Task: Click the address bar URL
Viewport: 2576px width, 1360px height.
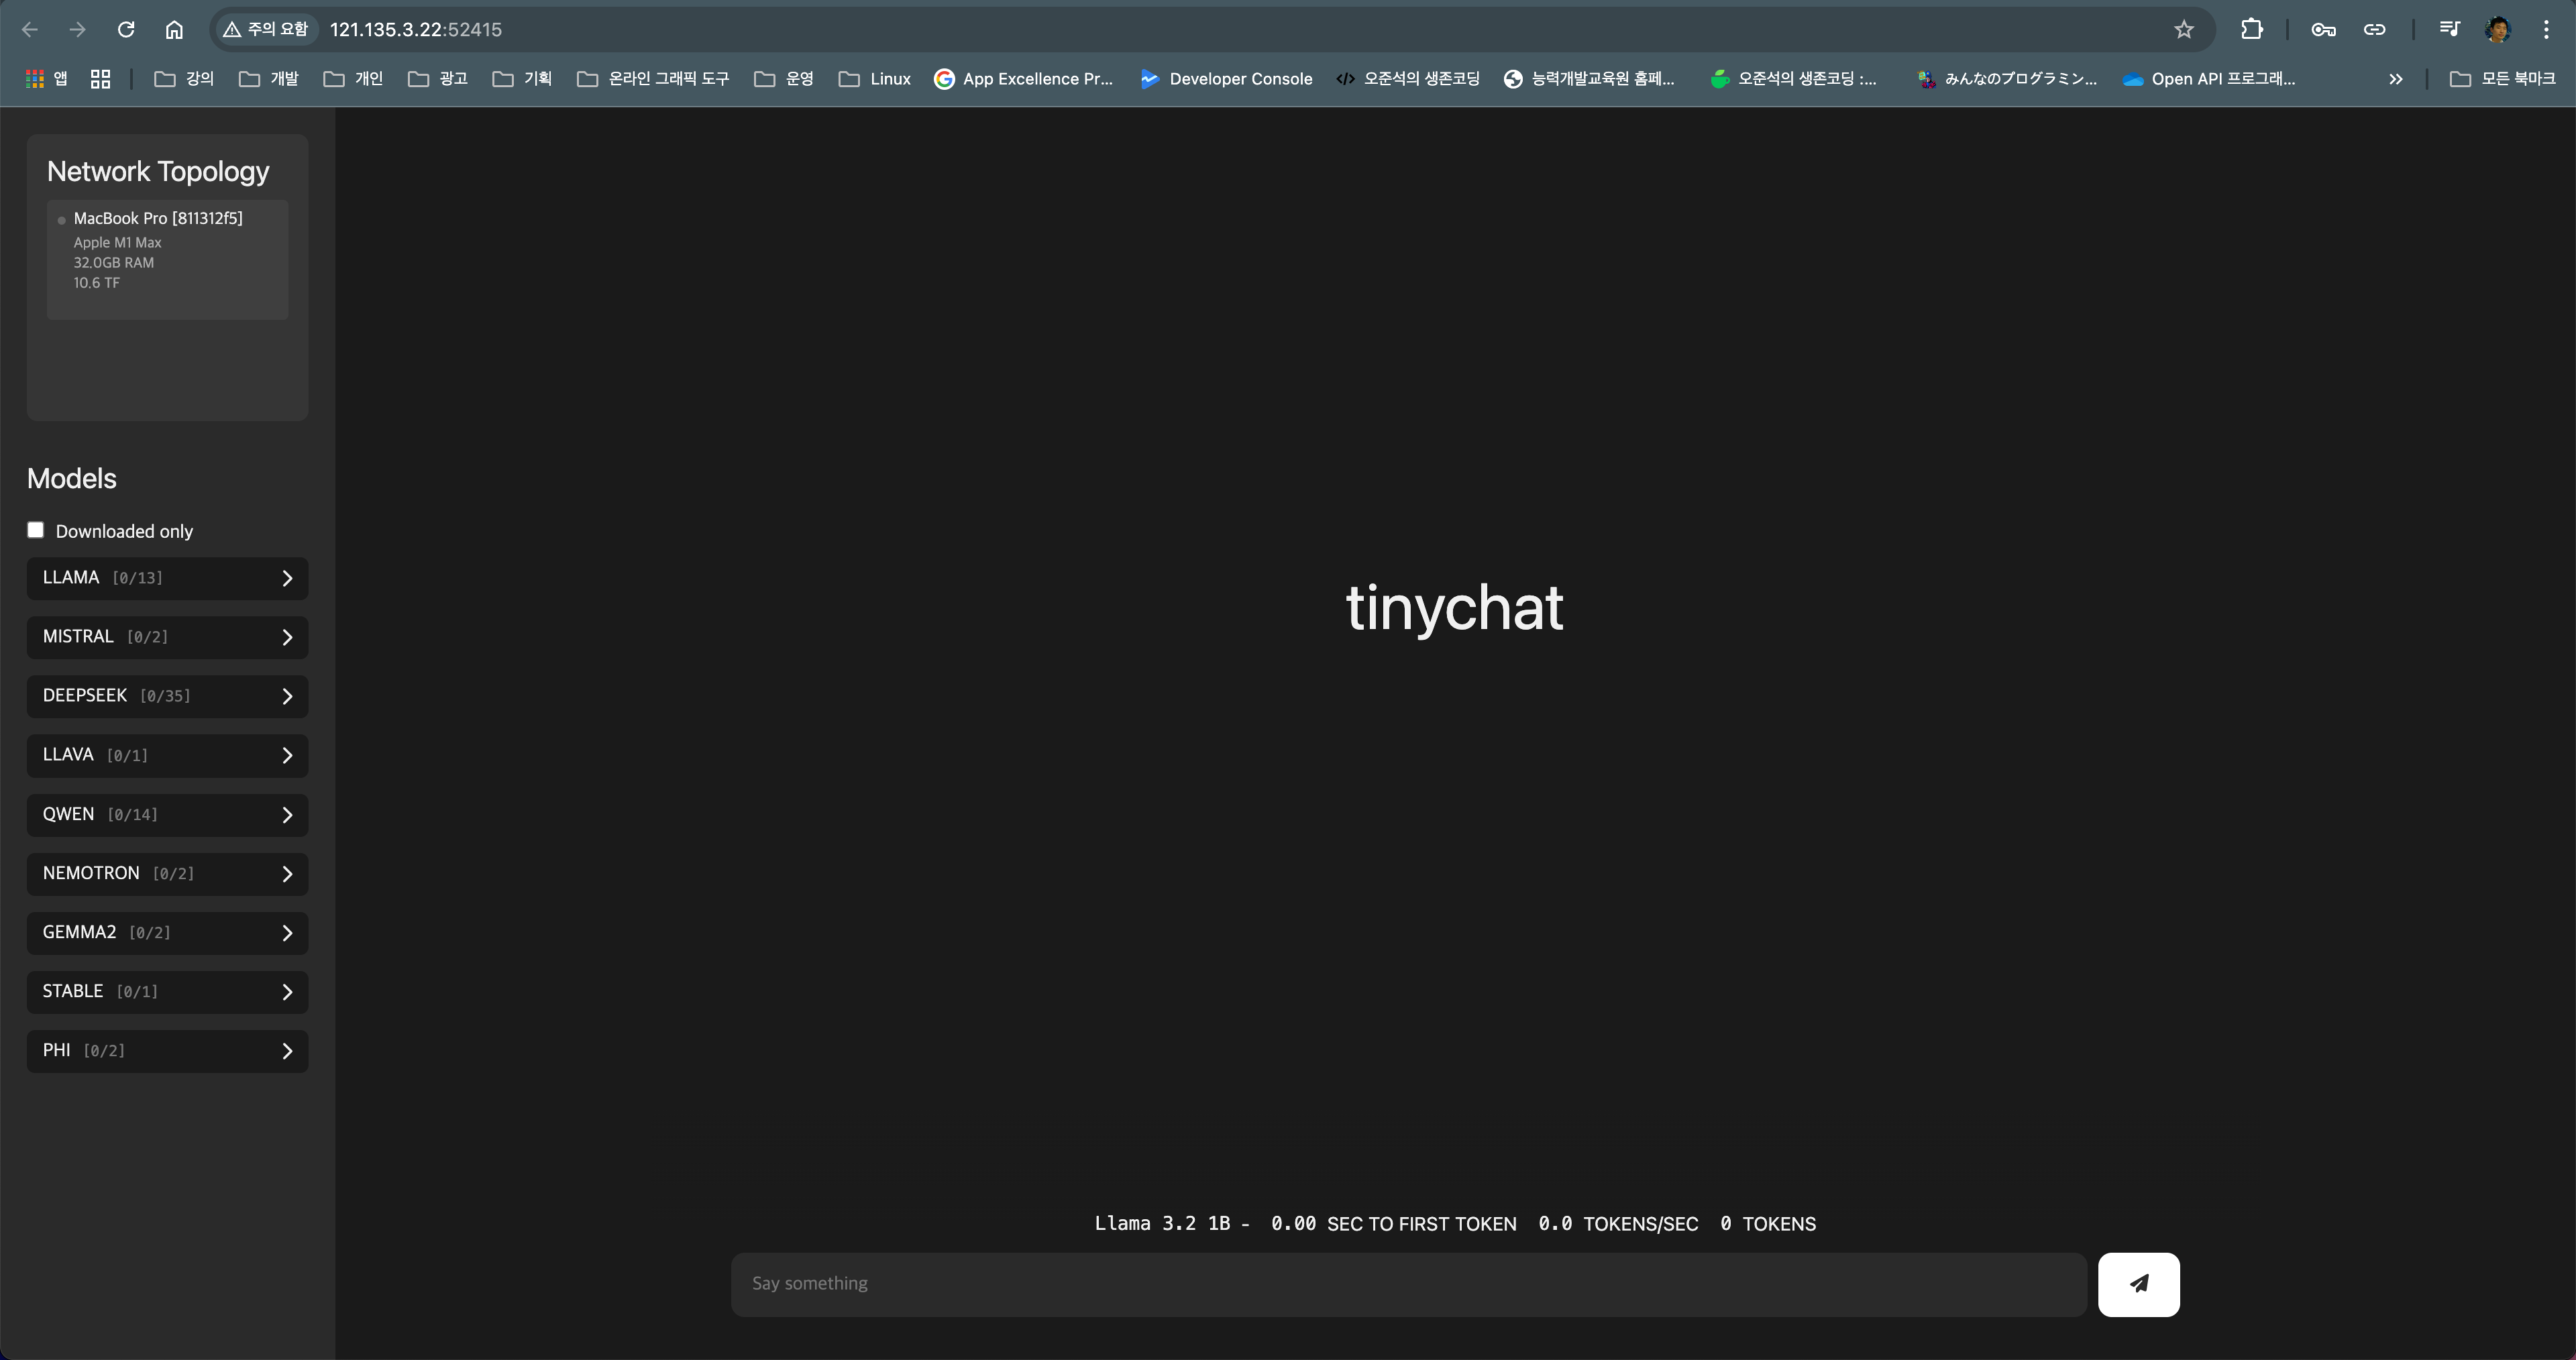Action: (x=416, y=30)
